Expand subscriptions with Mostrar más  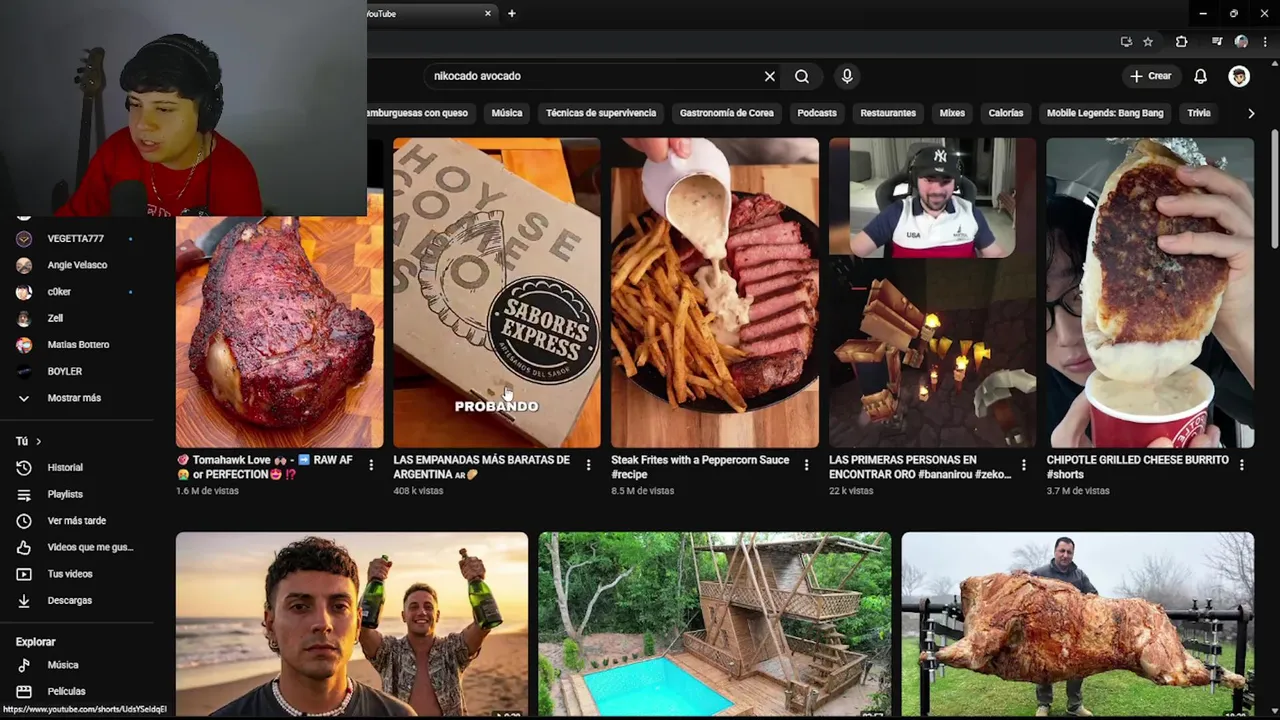tap(75, 398)
